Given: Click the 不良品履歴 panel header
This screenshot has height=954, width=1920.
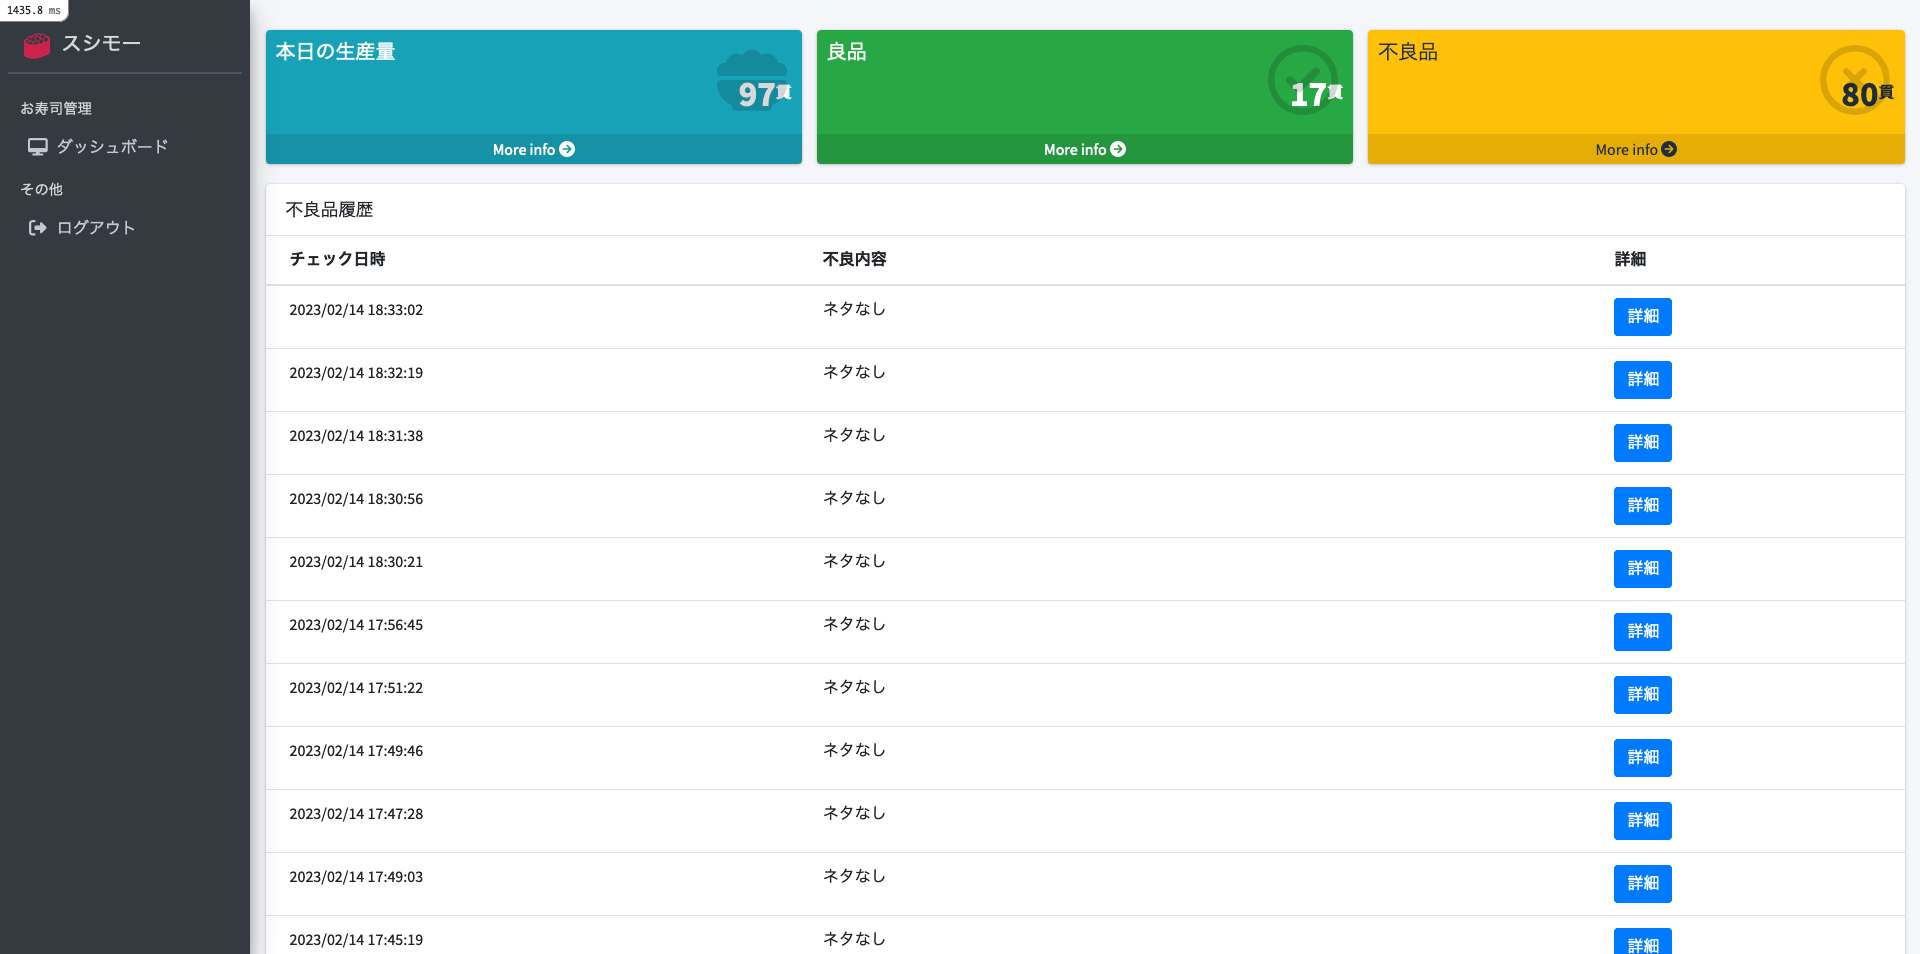Looking at the screenshot, I should click(x=329, y=210).
